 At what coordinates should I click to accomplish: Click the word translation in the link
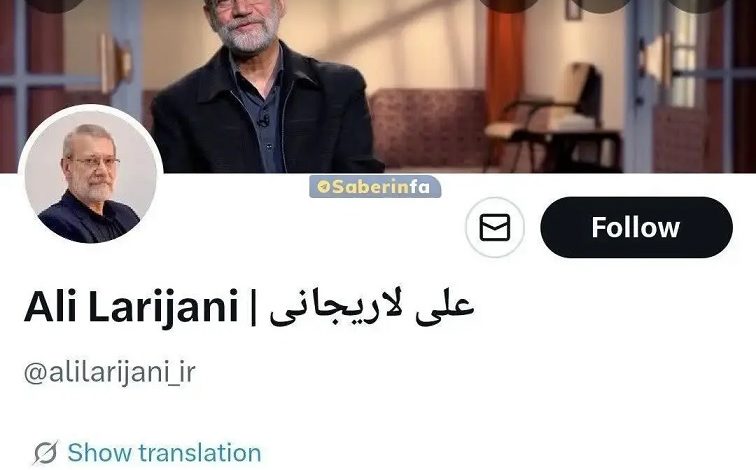[200, 453]
